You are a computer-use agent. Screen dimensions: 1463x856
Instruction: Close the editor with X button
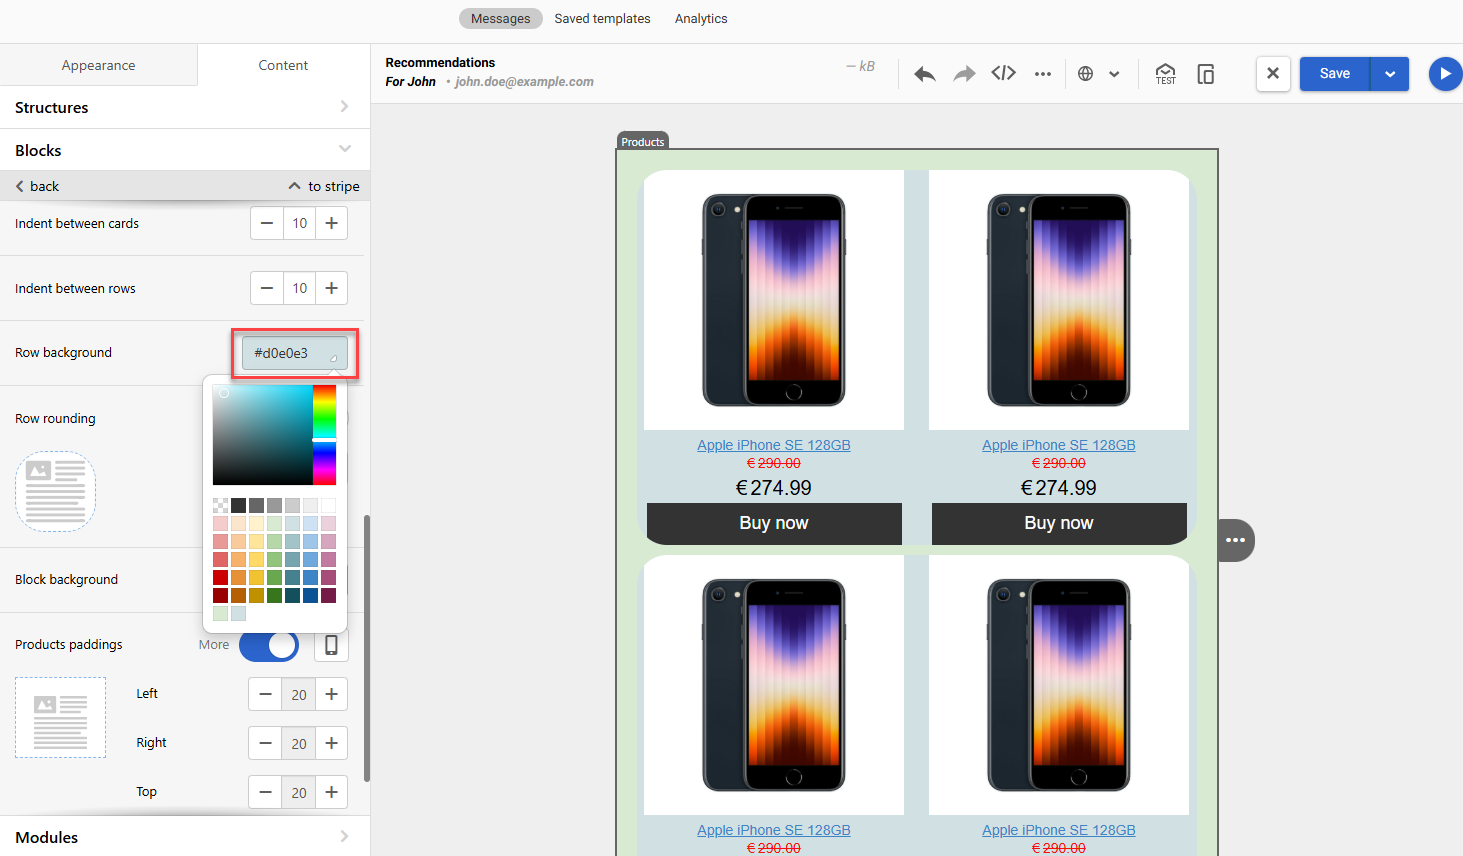(x=1273, y=74)
